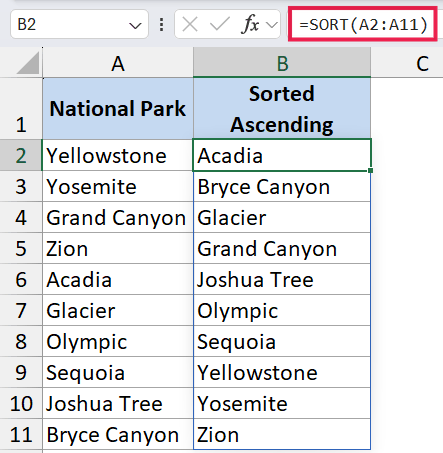Screen dimensions: 443x453
Task: Select cell A10 containing Joshua Tree
Action: pyautogui.click(x=118, y=403)
